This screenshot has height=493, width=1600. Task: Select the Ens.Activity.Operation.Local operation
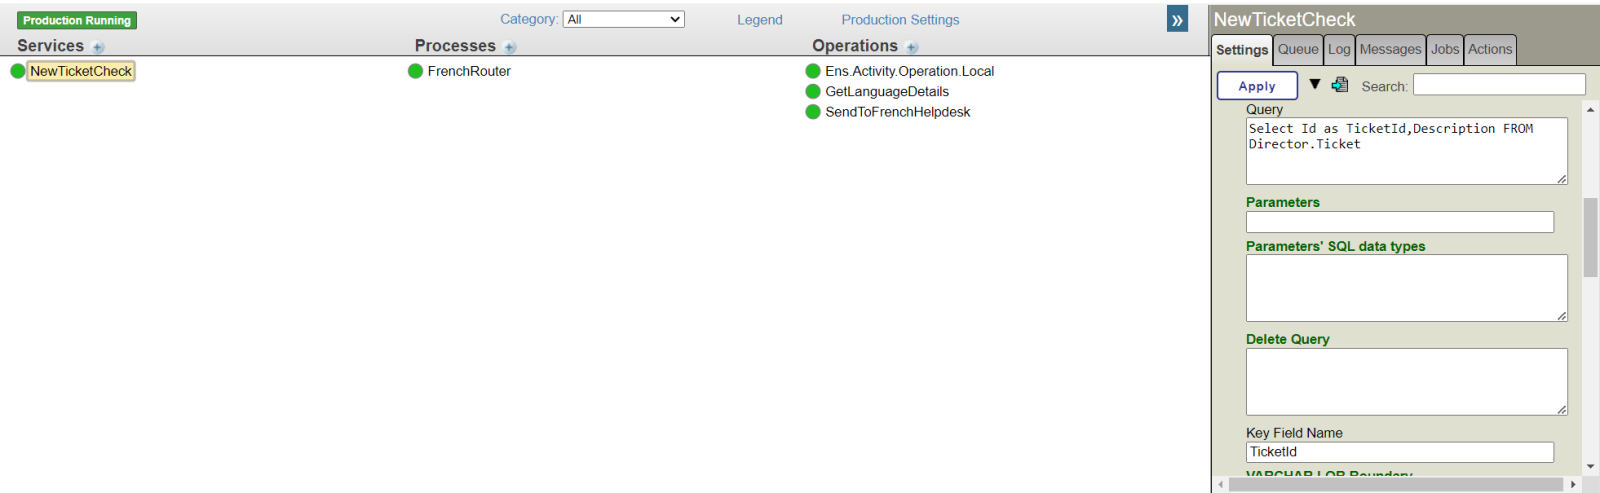click(x=909, y=71)
